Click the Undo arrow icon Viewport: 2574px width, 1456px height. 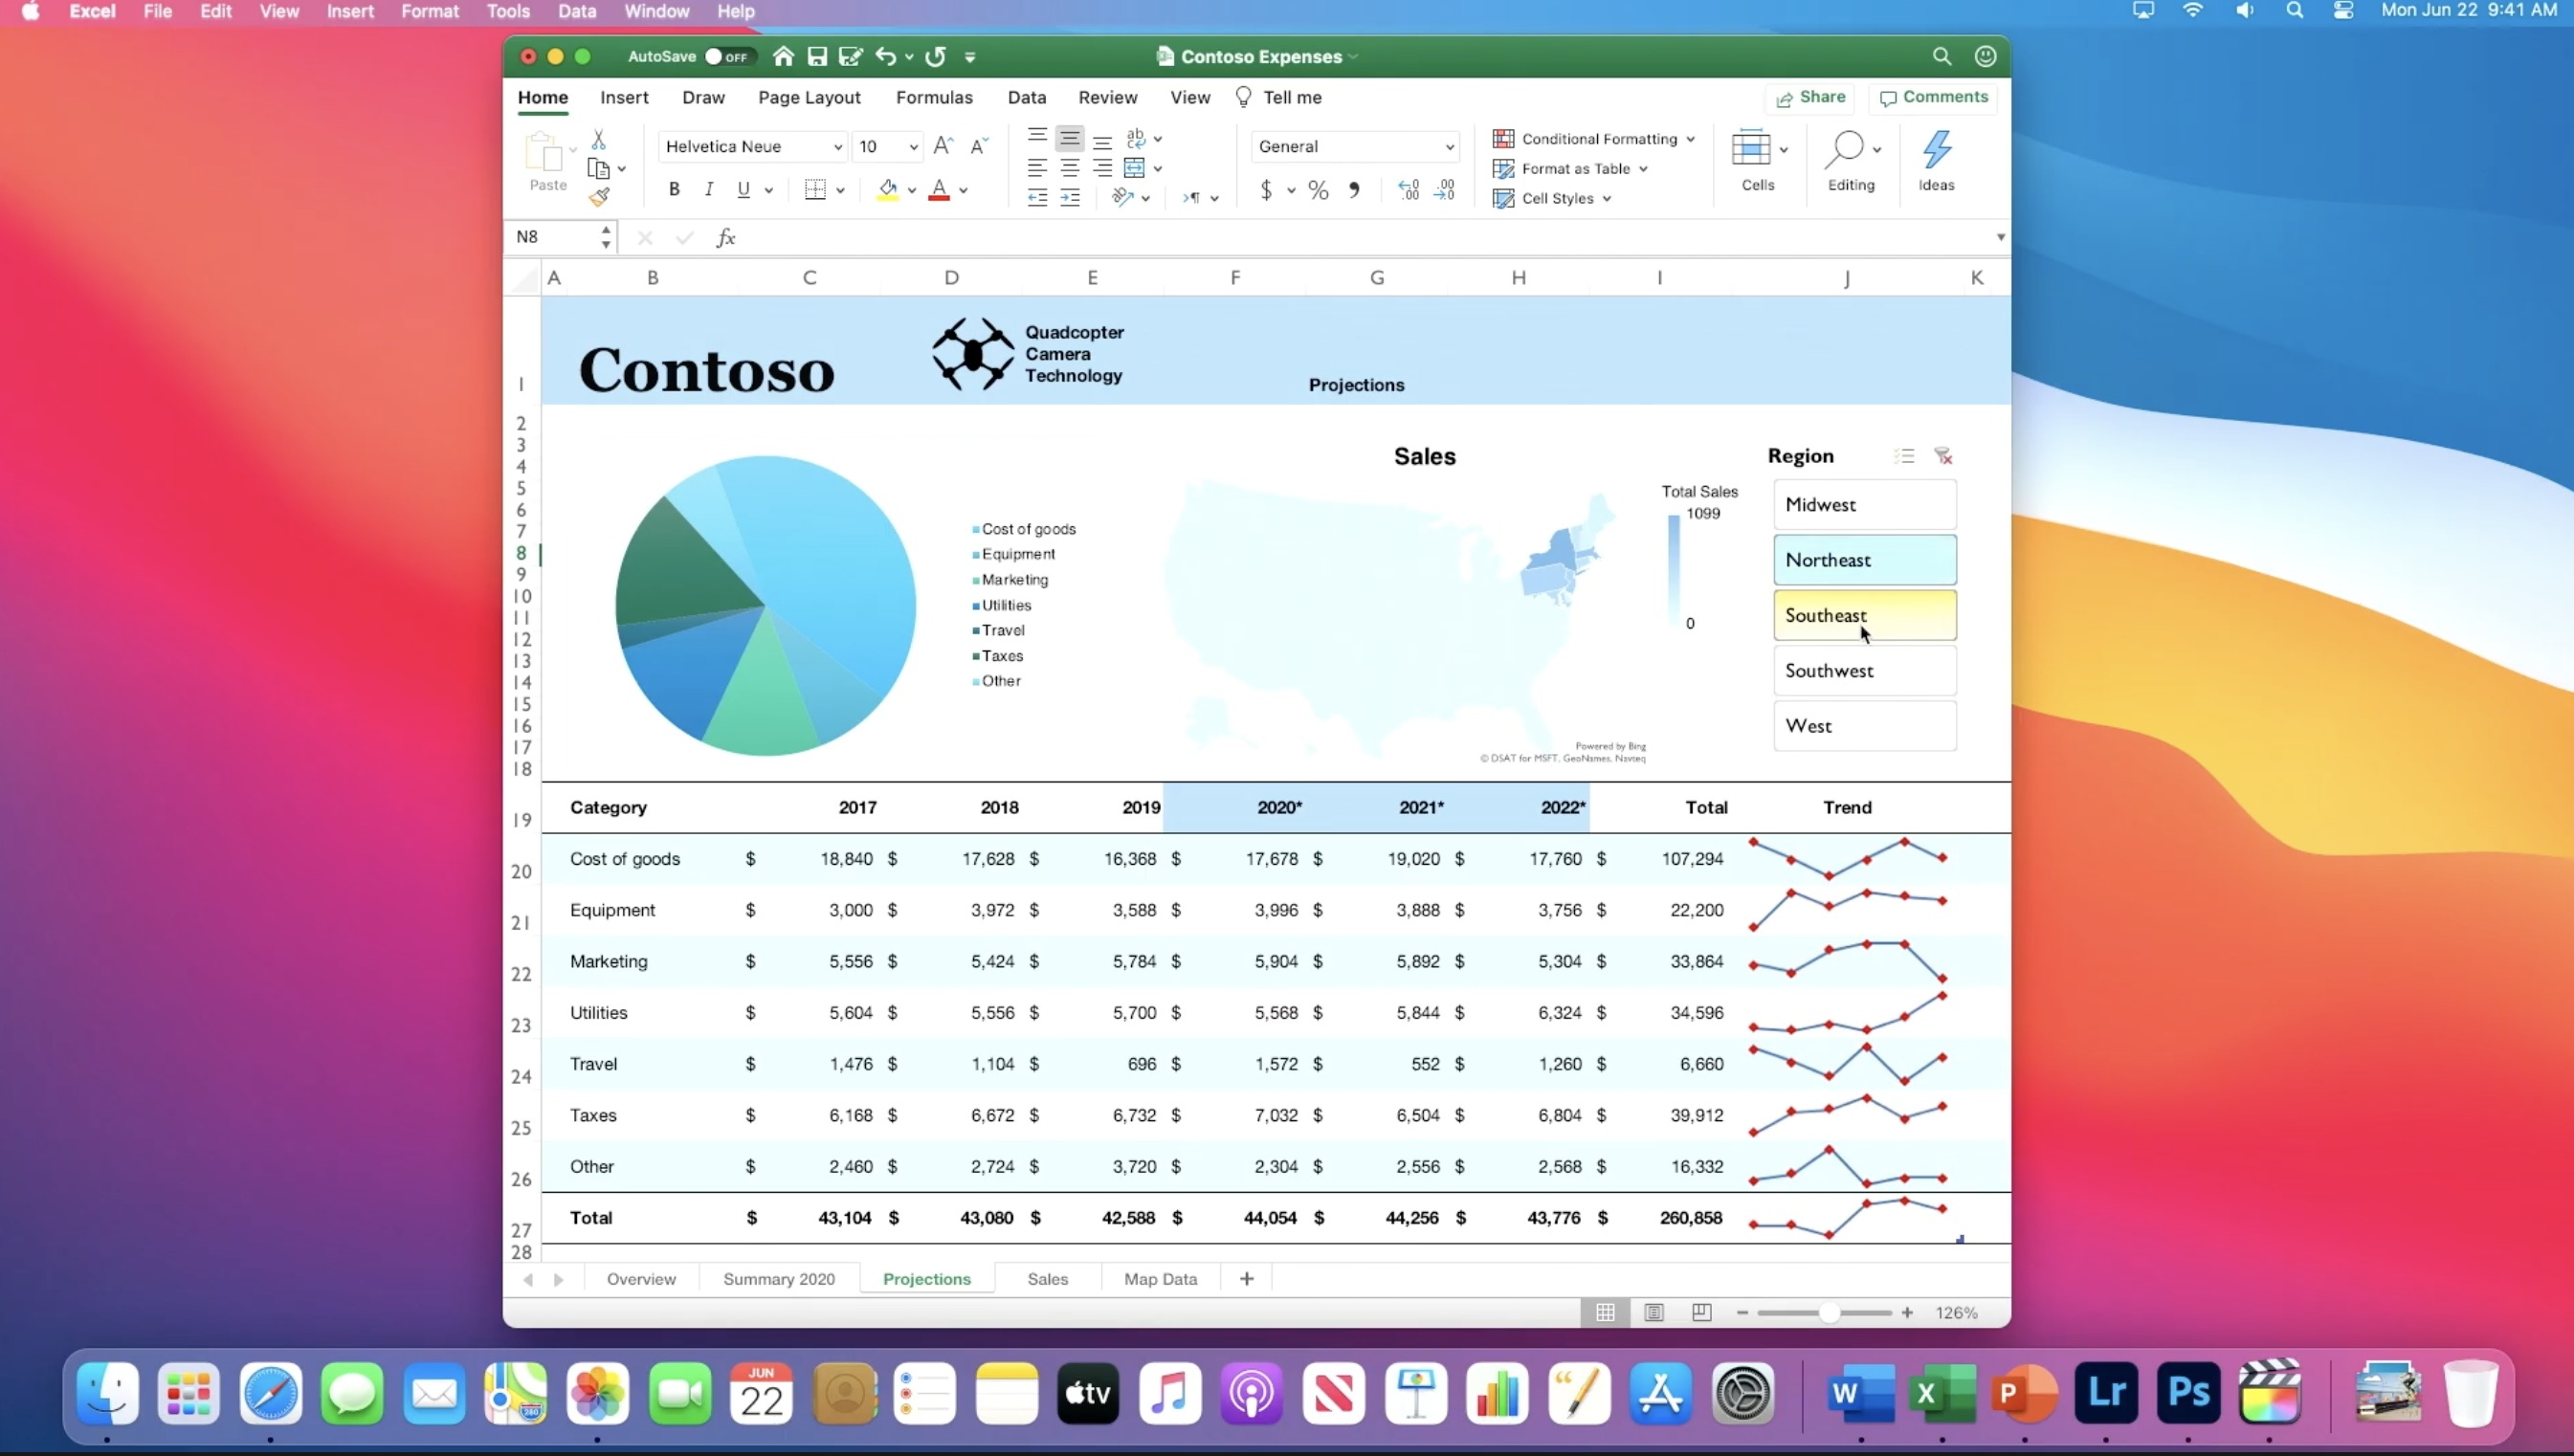pyautogui.click(x=885, y=57)
